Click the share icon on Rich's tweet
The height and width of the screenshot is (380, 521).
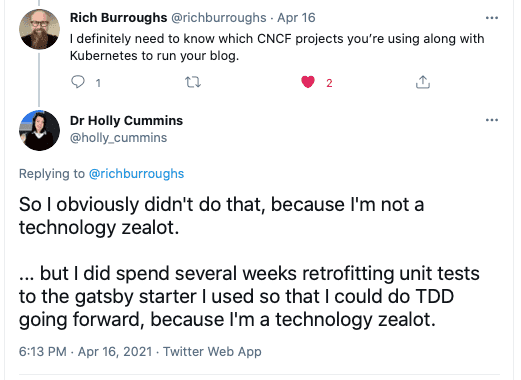423,82
